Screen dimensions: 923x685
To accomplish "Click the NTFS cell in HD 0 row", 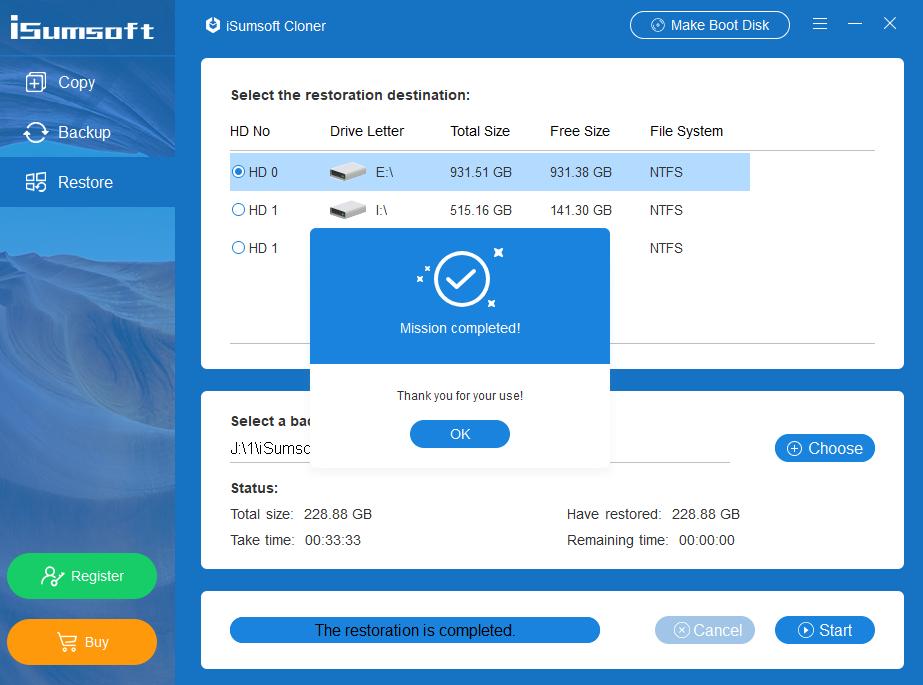I will (666, 172).
